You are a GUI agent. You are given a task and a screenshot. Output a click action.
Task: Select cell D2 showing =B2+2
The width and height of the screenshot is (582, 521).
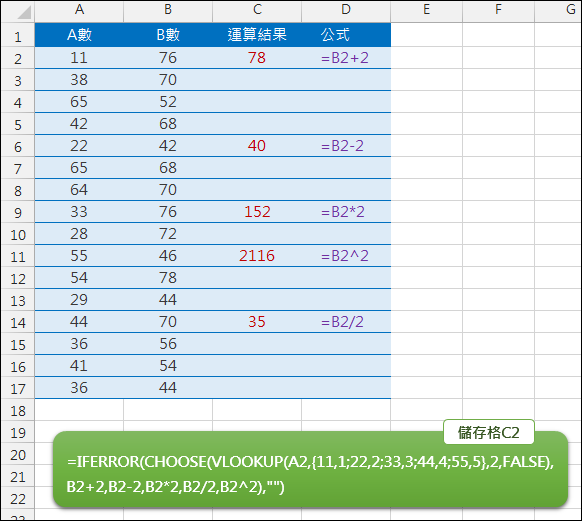pyautogui.click(x=346, y=58)
